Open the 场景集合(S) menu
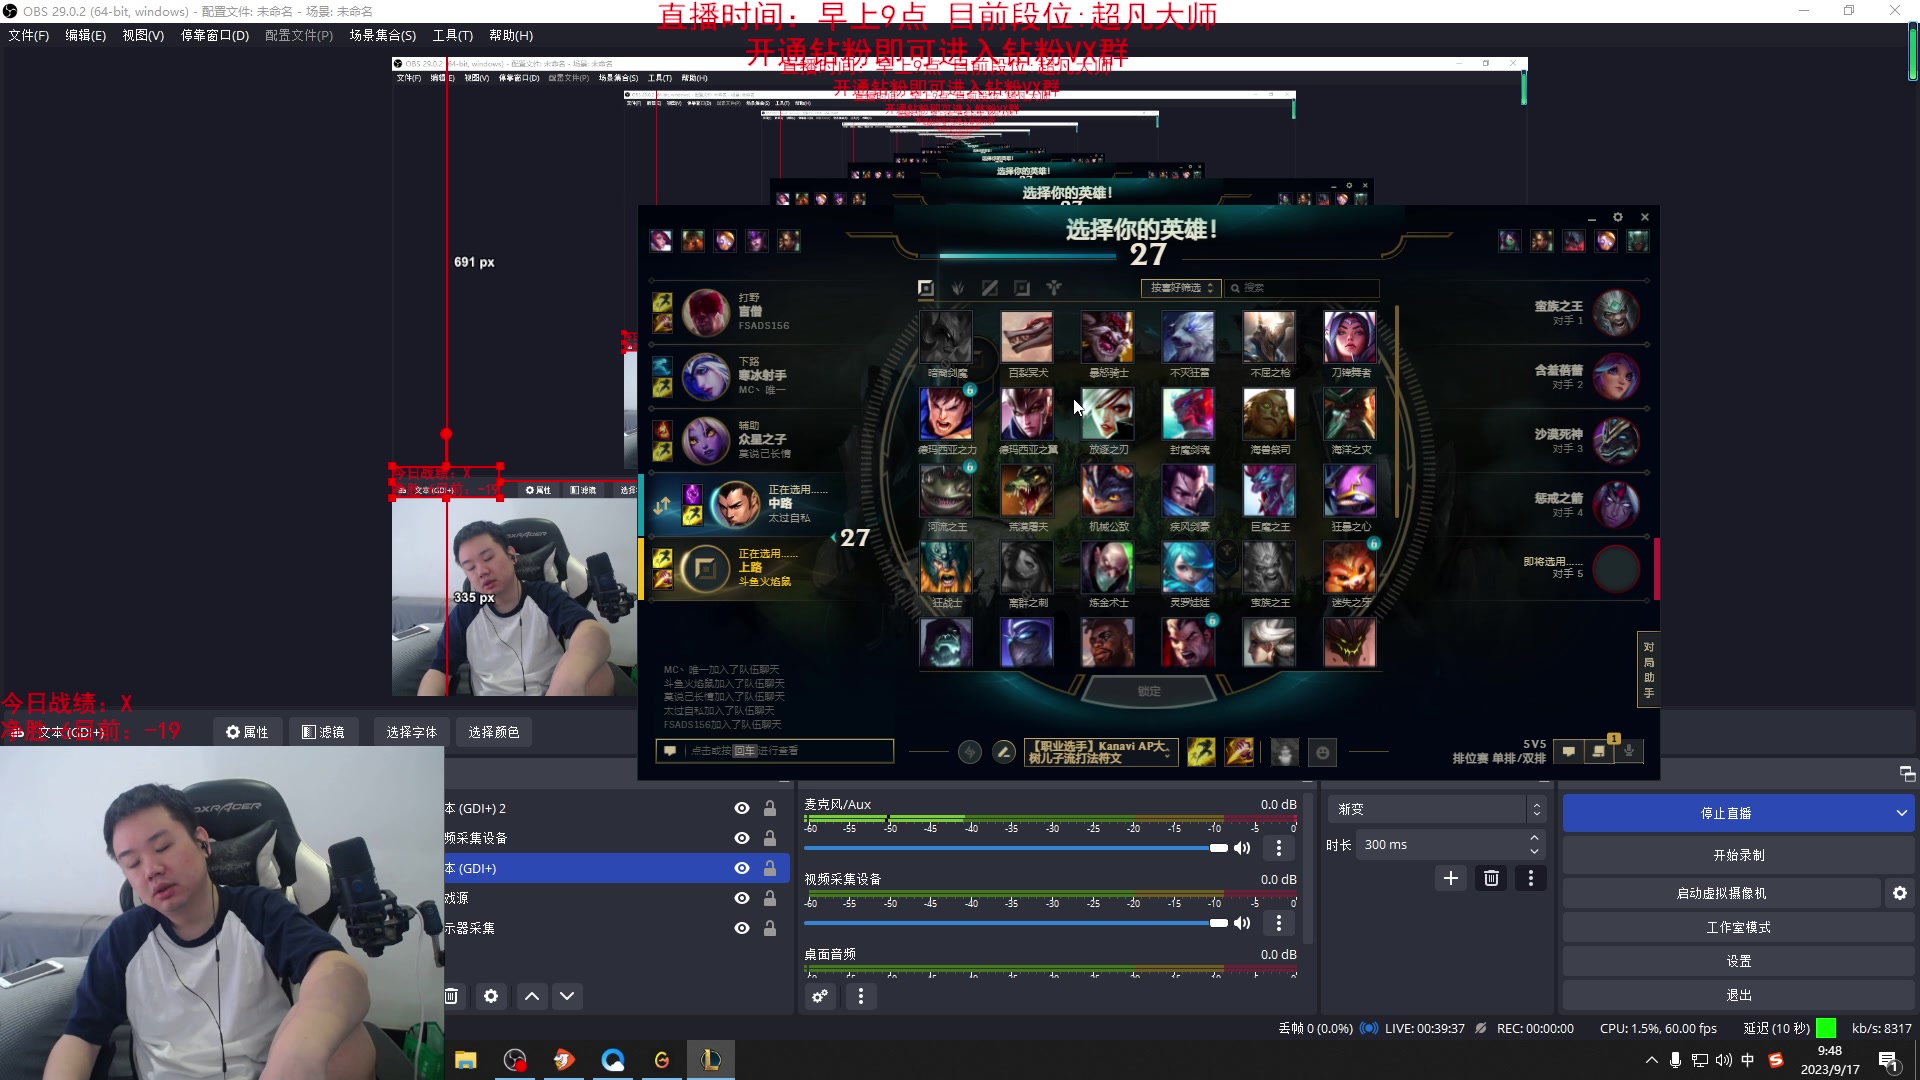This screenshot has width=1920, height=1080. (383, 35)
